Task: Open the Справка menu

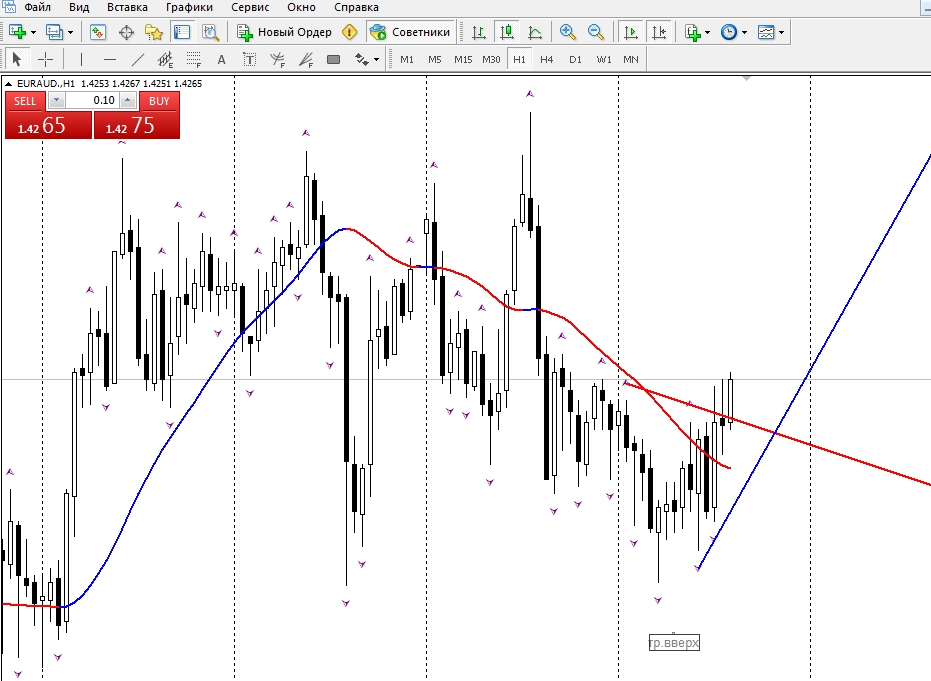Action: click(356, 7)
